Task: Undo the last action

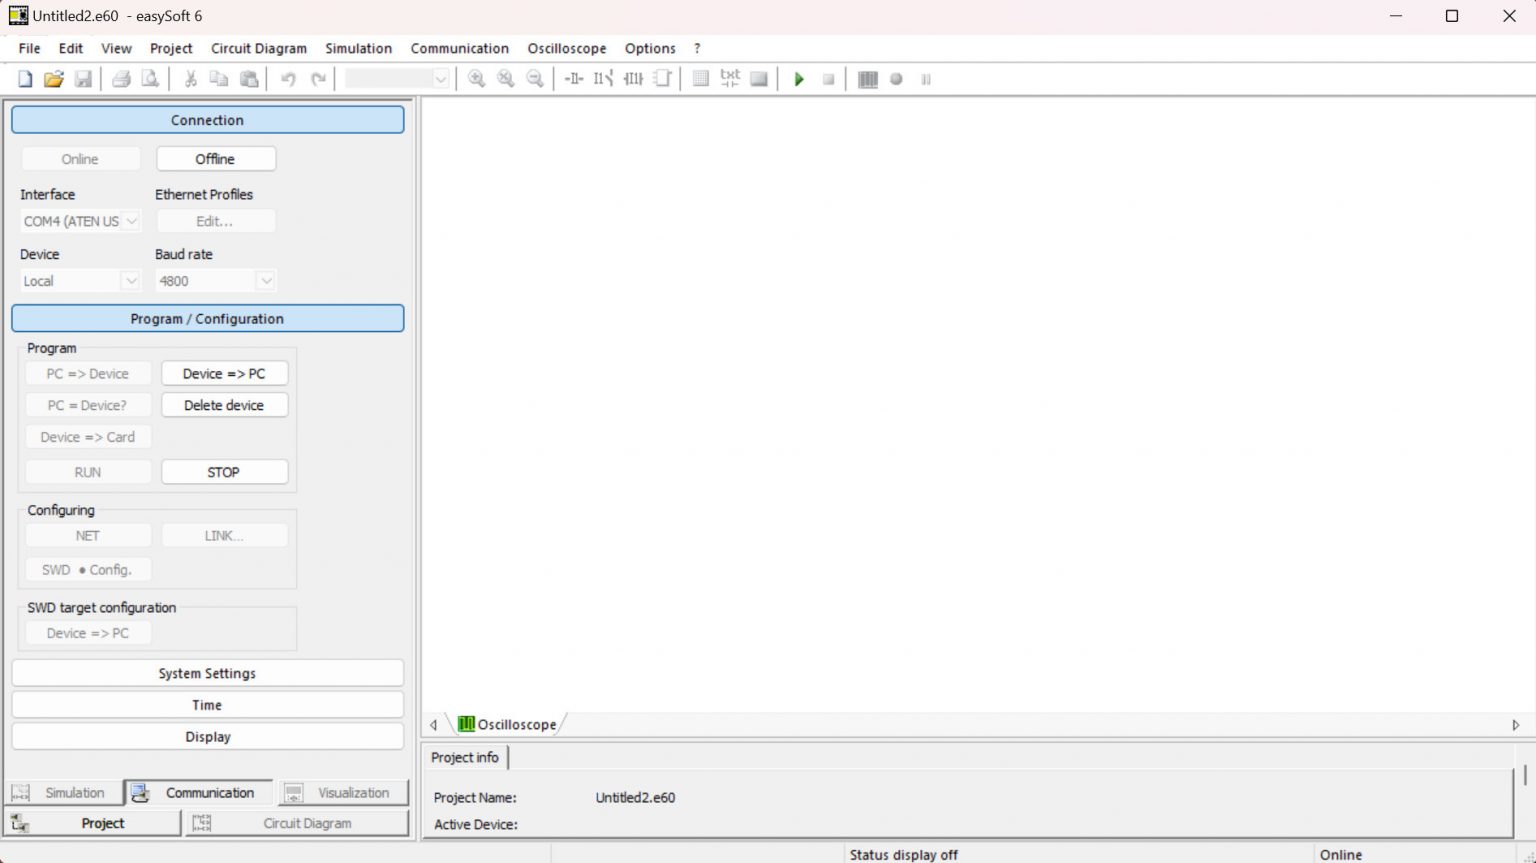Action: [x=289, y=79]
